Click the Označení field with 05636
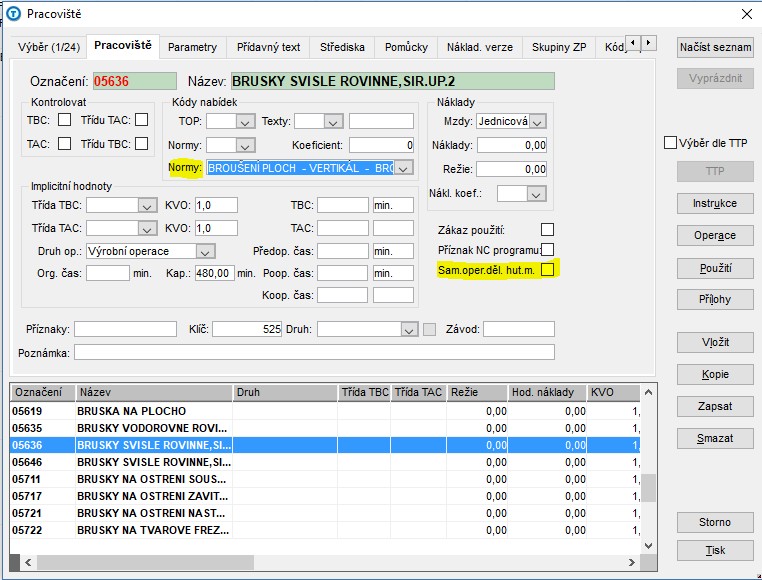 (x=135, y=81)
